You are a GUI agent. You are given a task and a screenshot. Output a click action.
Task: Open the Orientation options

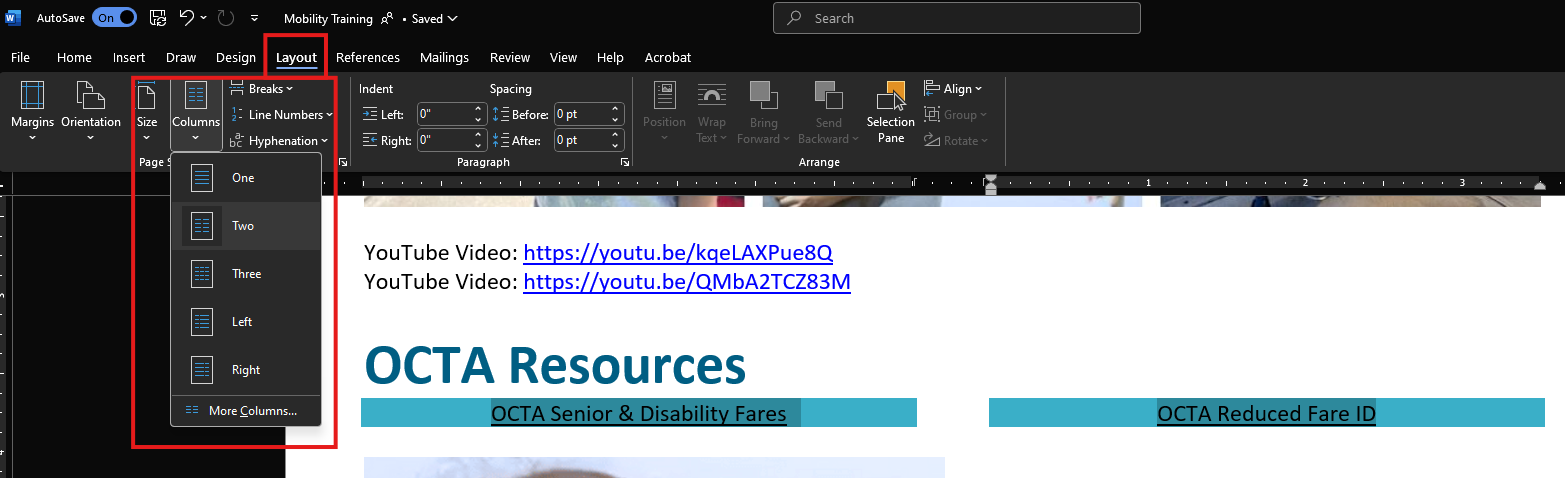[x=91, y=112]
